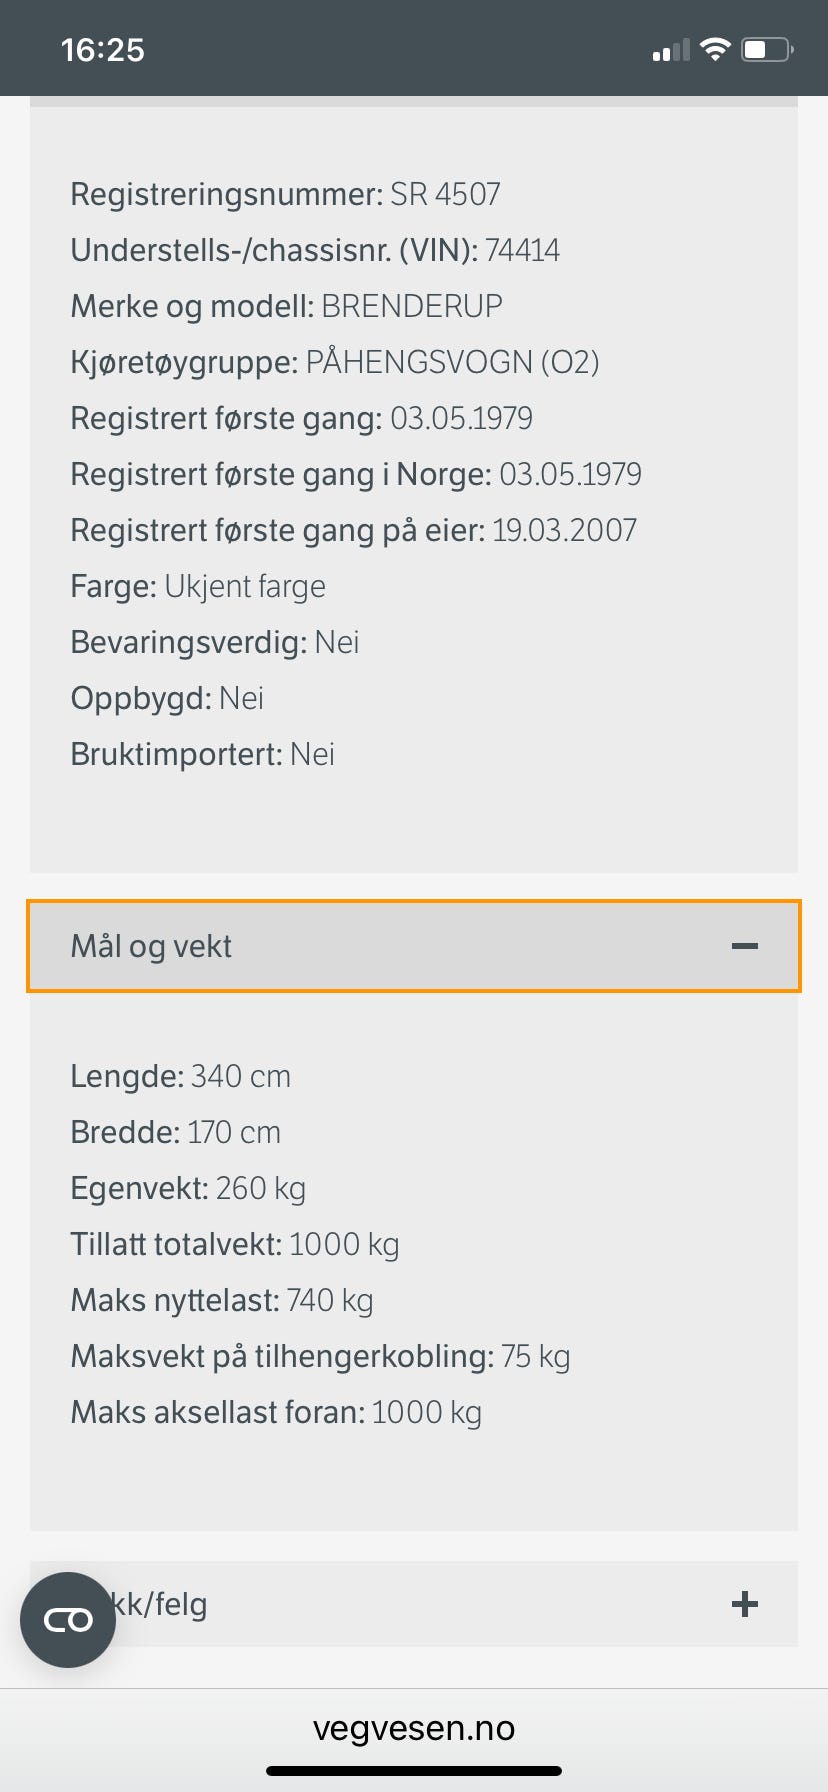Image resolution: width=828 pixels, height=1792 pixels.
Task: Click the Egenvekt 260 kg line
Action: coord(188,1188)
